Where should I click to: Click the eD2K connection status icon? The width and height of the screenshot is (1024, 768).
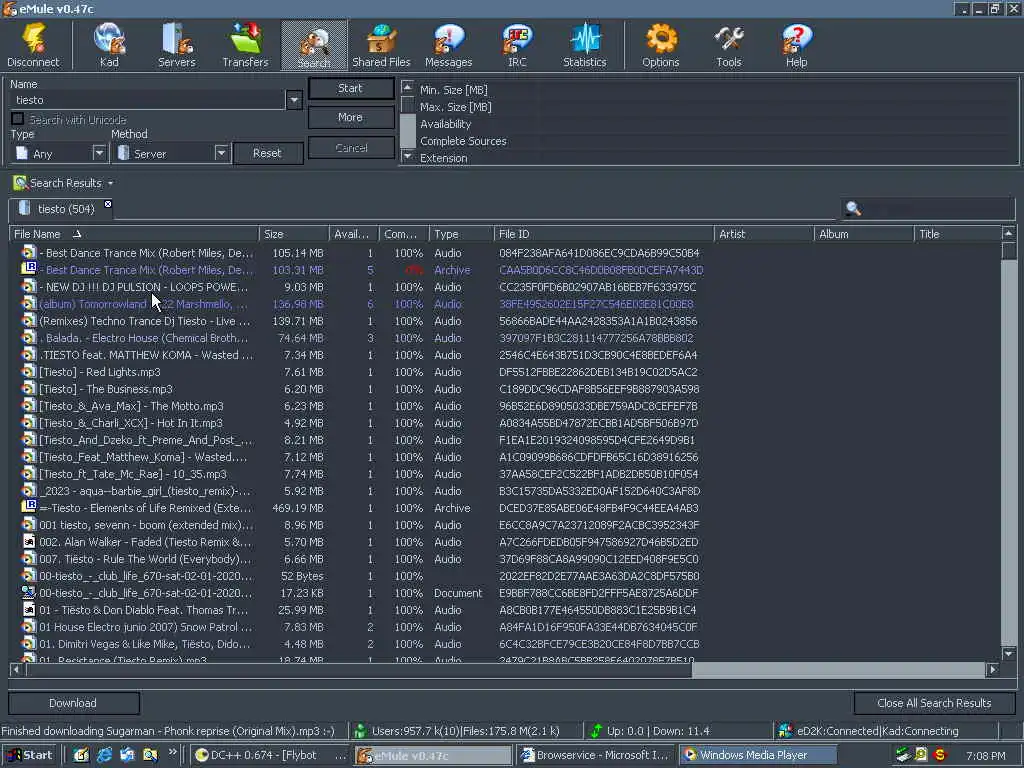(x=786, y=731)
